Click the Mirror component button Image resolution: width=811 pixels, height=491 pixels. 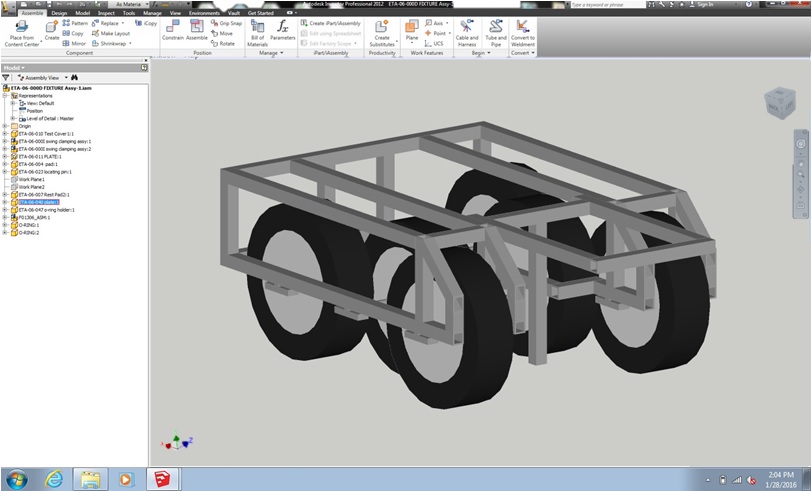pyautogui.click(x=73, y=44)
